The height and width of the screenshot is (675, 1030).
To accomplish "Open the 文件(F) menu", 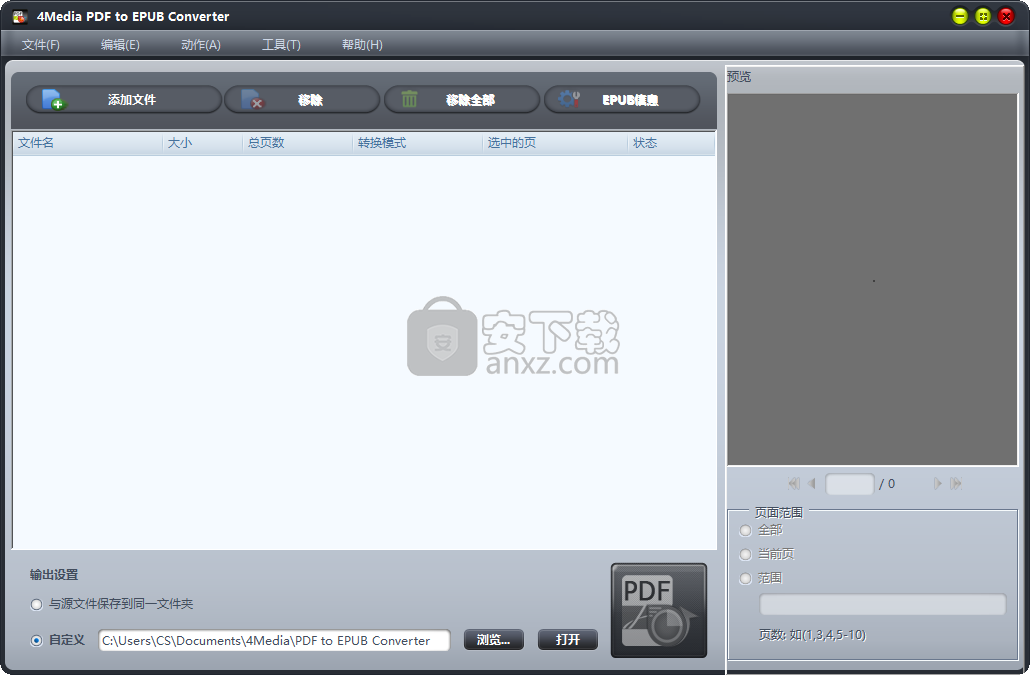I will point(41,45).
